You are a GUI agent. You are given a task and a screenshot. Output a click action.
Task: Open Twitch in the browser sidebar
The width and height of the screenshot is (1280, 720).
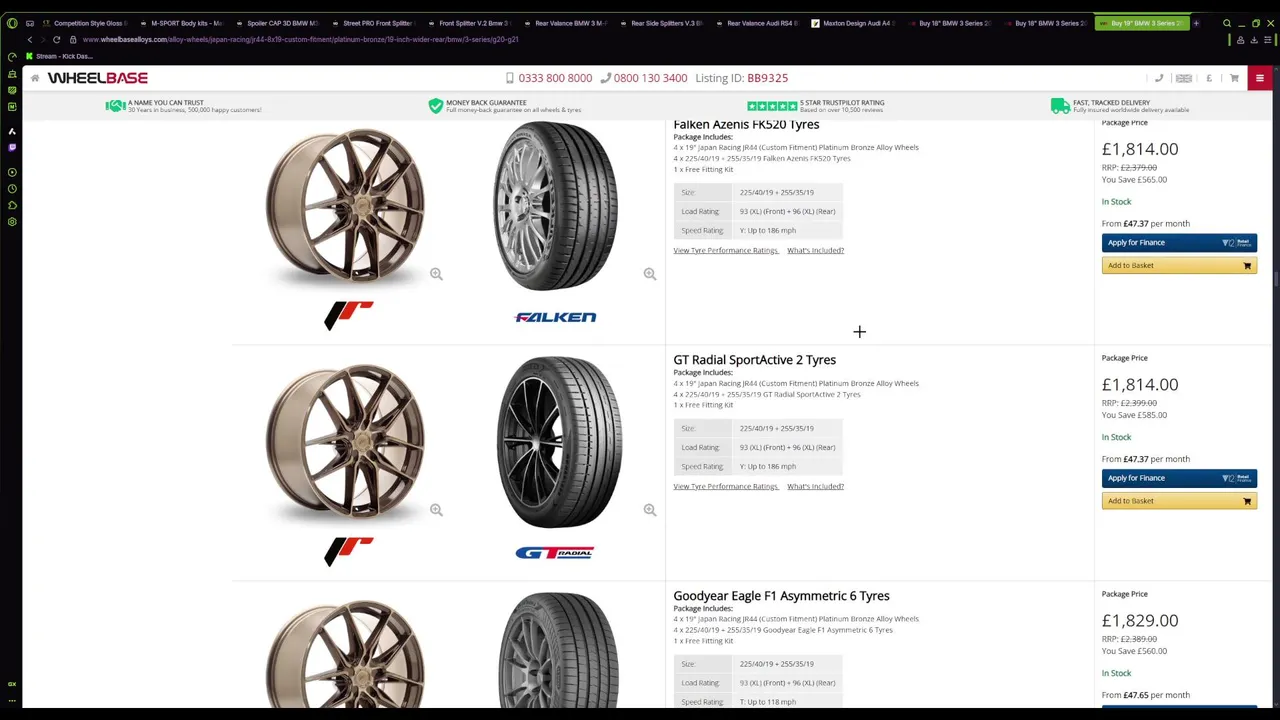click(x=12, y=147)
